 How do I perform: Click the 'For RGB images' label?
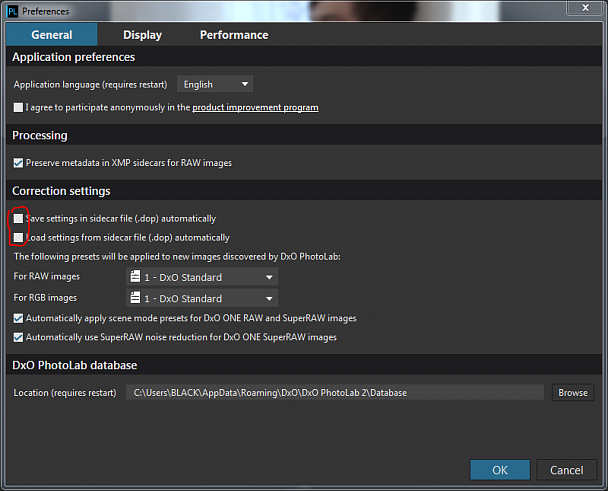point(45,298)
